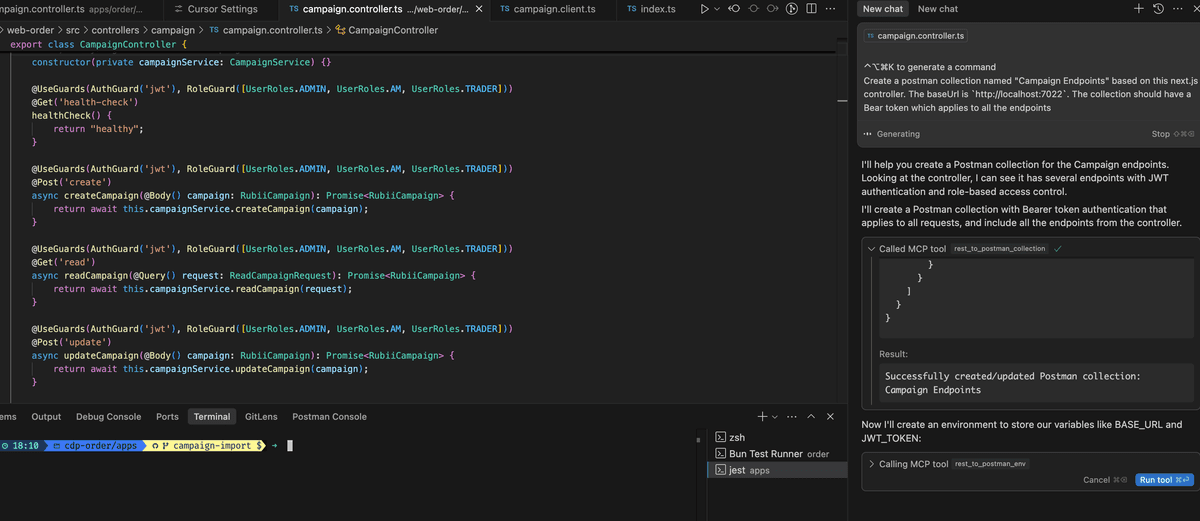
Task: Maximize terminal panel with caret icon
Action: coord(811,416)
